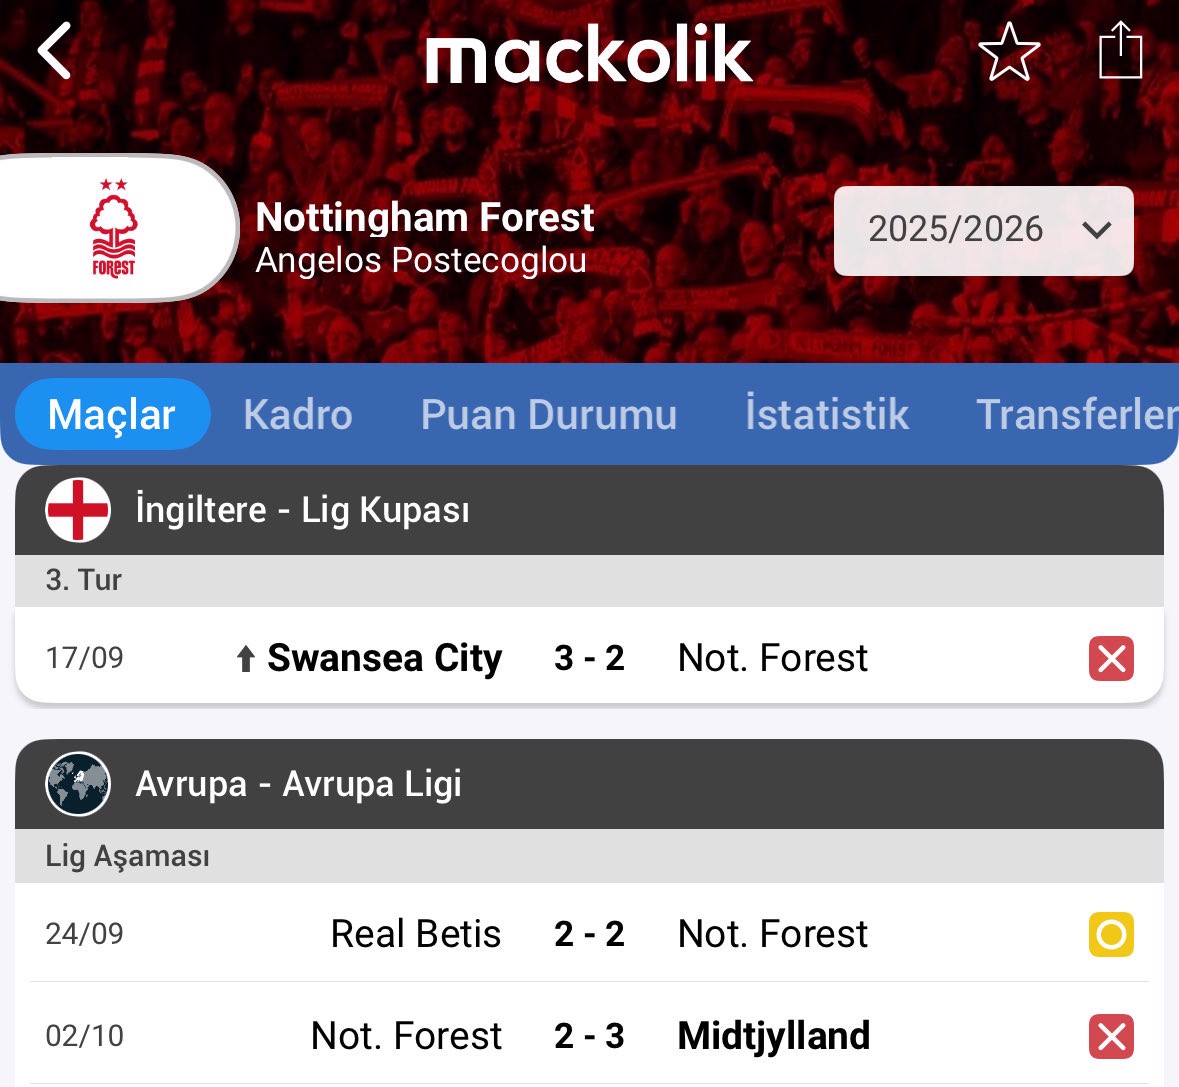The image size is (1179, 1087).
Task: Tap the red loss icon for Midtjylland match
Action: click(x=1111, y=1036)
